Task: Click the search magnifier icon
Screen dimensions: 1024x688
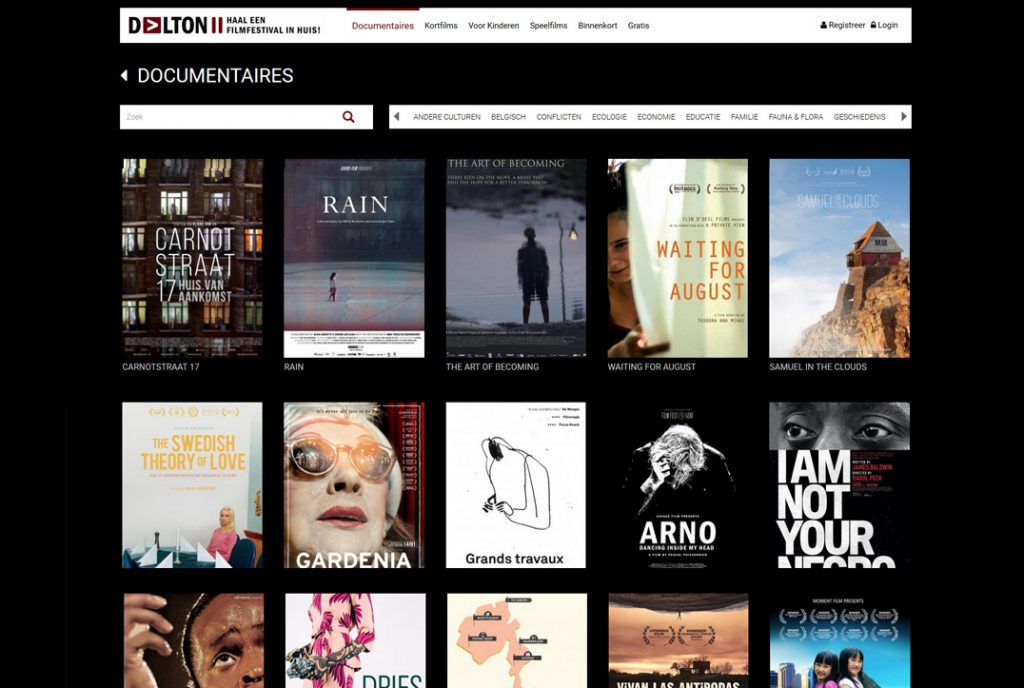Action: pyautogui.click(x=348, y=117)
